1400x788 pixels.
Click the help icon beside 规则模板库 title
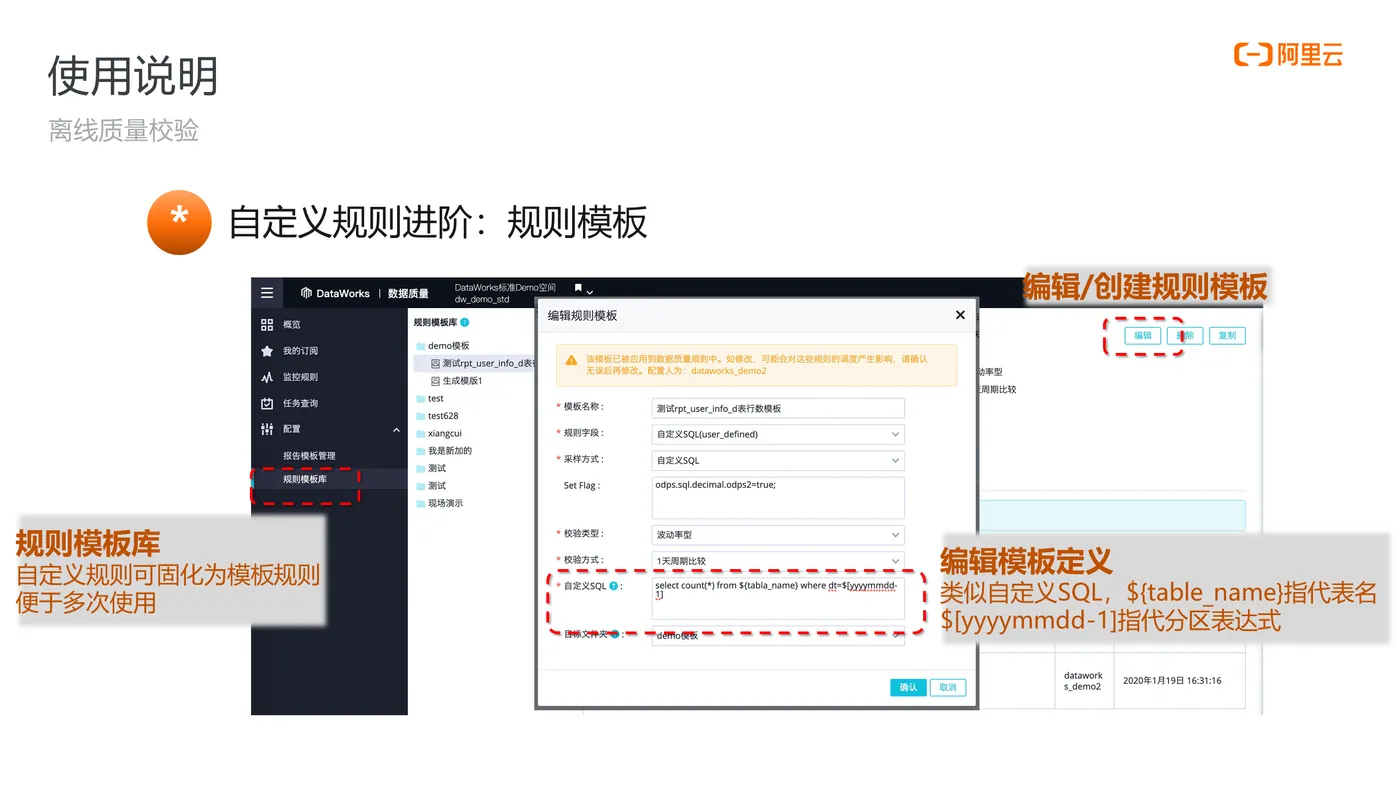tap(465, 322)
